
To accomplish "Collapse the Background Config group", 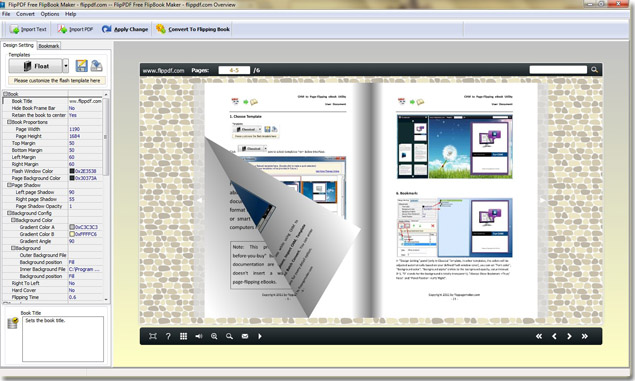I will (9, 213).
